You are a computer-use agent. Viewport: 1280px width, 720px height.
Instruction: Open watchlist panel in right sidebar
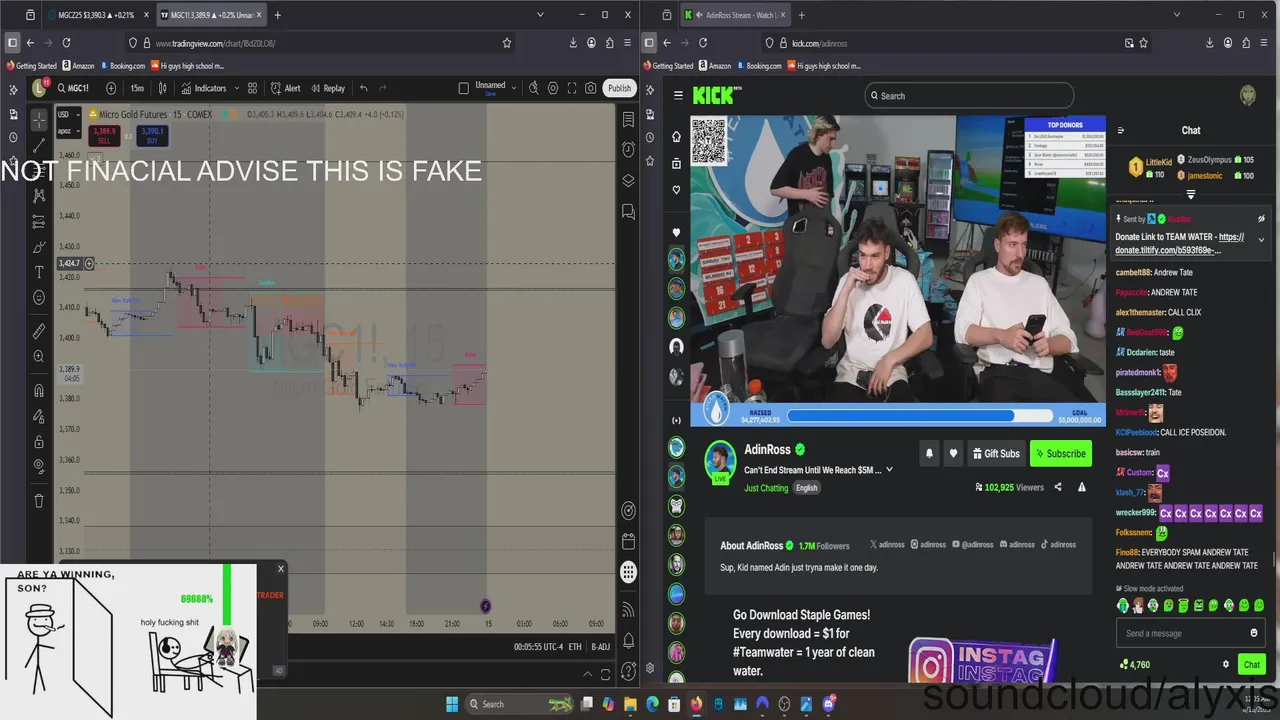tap(628, 119)
